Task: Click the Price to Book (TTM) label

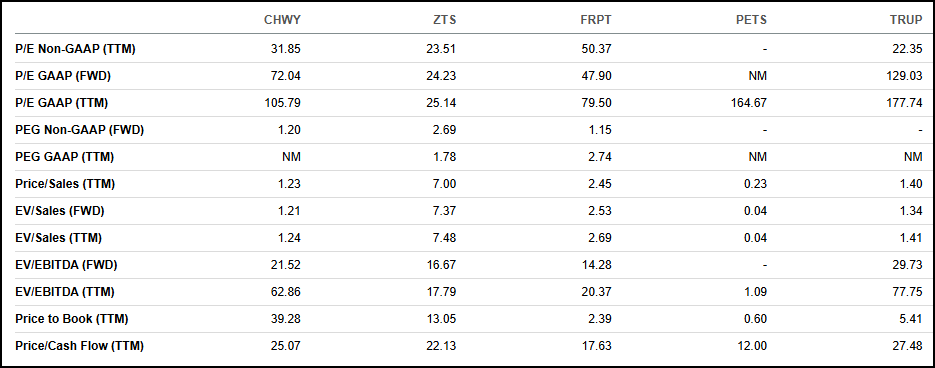Action: (72, 318)
